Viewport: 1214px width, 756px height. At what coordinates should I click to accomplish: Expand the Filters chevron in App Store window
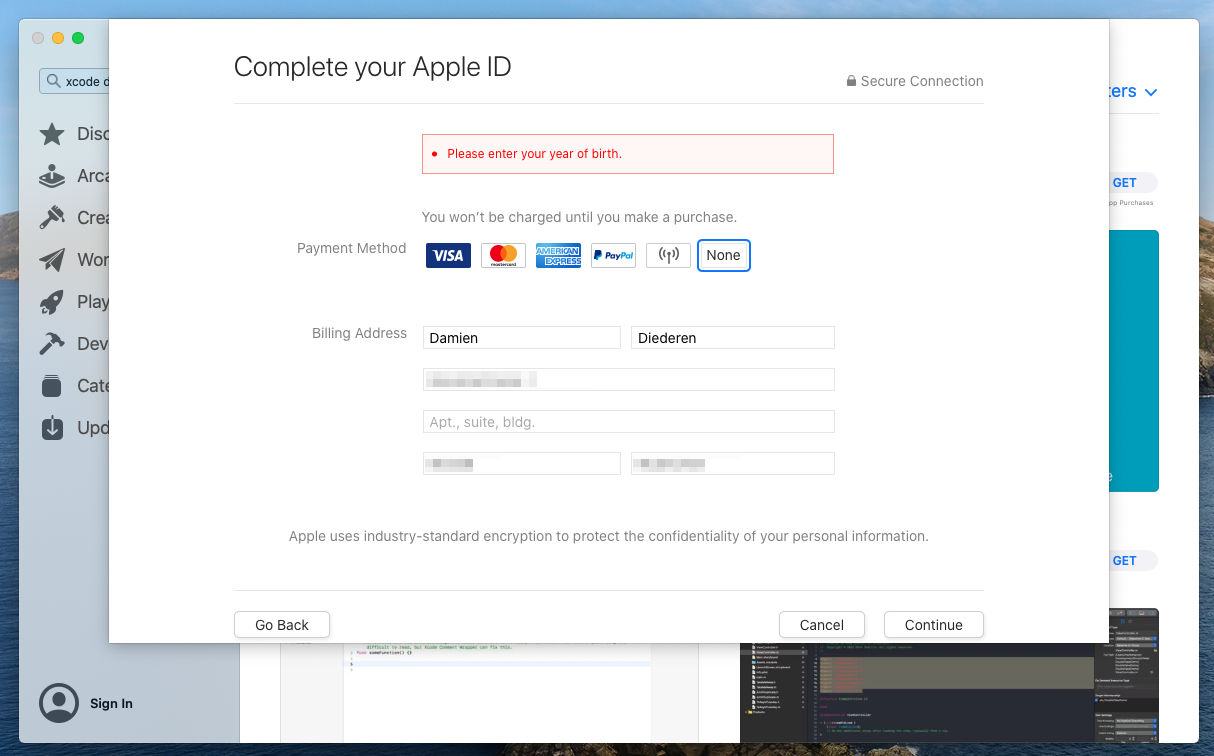pyautogui.click(x=1151, y=92)
